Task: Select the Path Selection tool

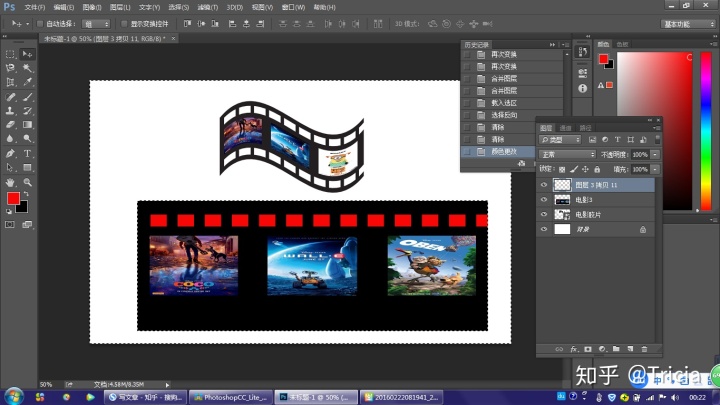Action: [x=10, y=168]
